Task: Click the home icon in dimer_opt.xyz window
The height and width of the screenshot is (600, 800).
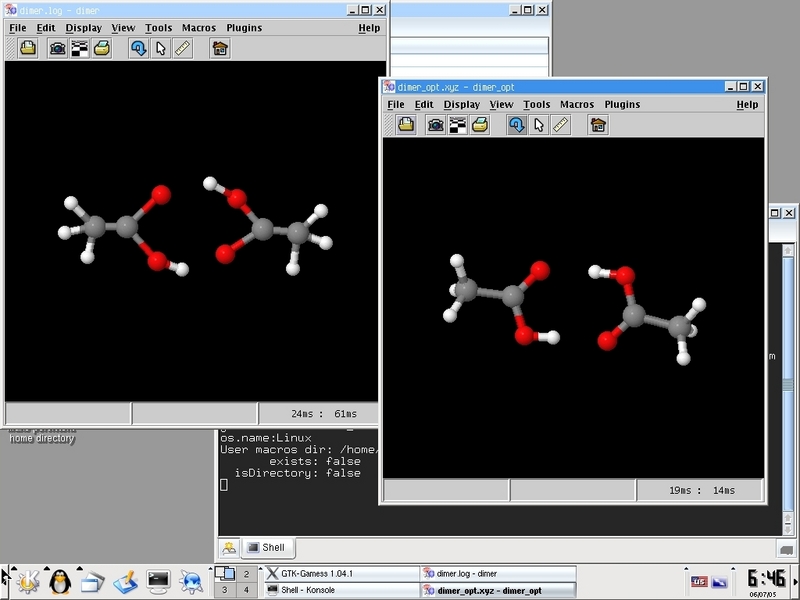Action: [x=598, y=125]
